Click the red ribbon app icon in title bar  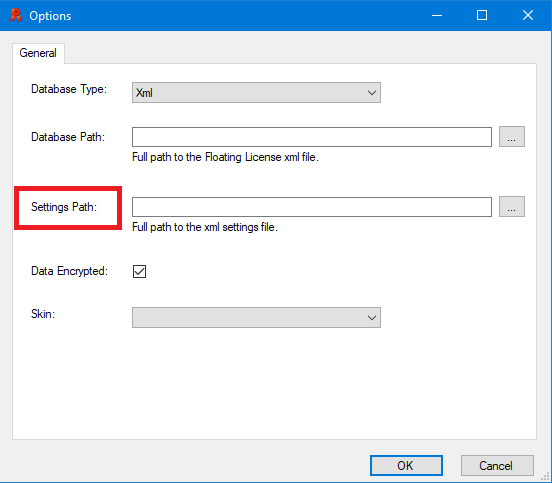point(15,15)
